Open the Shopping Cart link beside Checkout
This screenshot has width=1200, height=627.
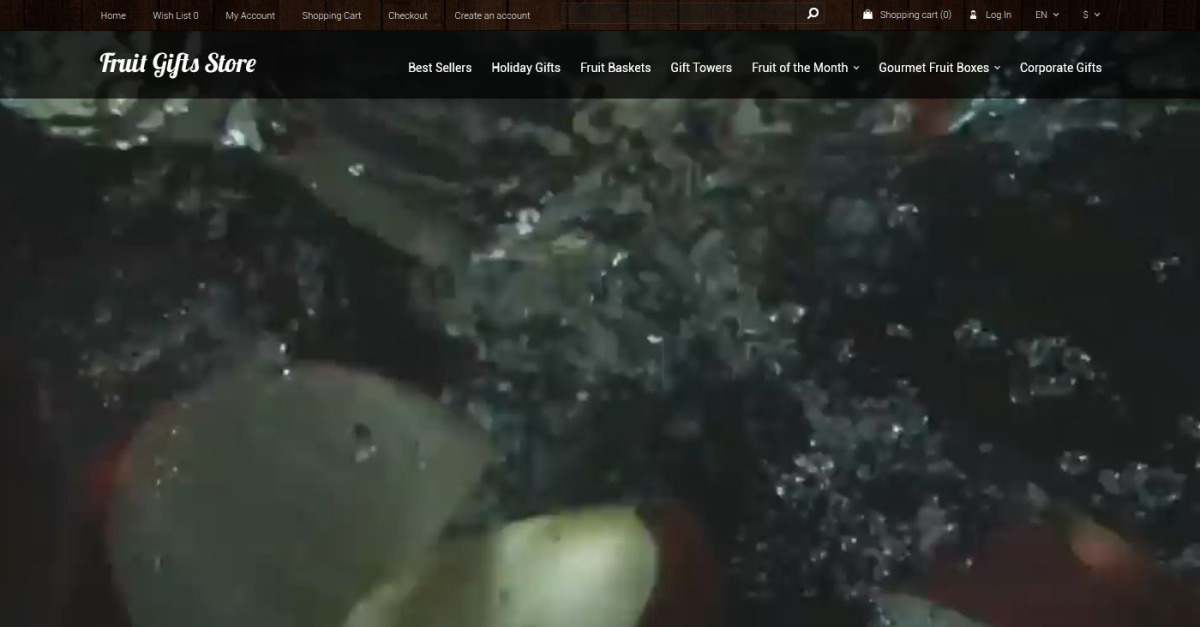point(332,15)
